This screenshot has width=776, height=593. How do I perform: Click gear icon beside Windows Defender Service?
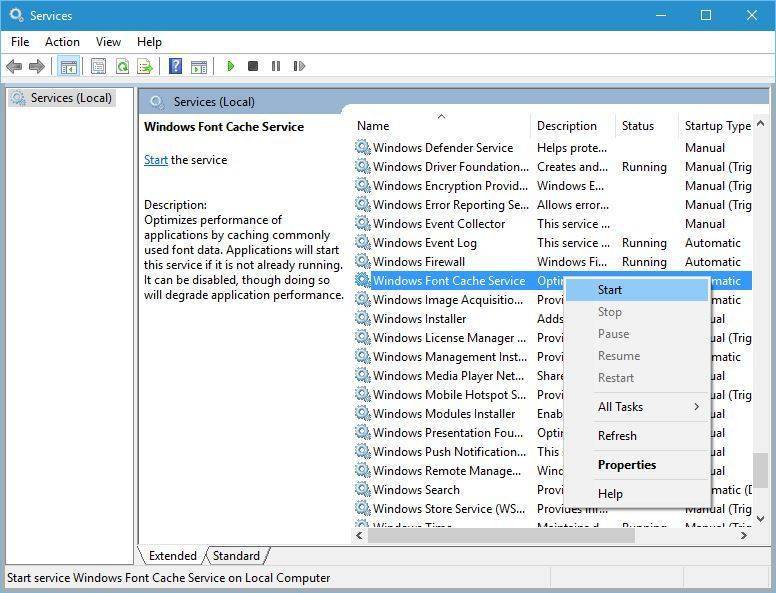click(x=363, y=147)
